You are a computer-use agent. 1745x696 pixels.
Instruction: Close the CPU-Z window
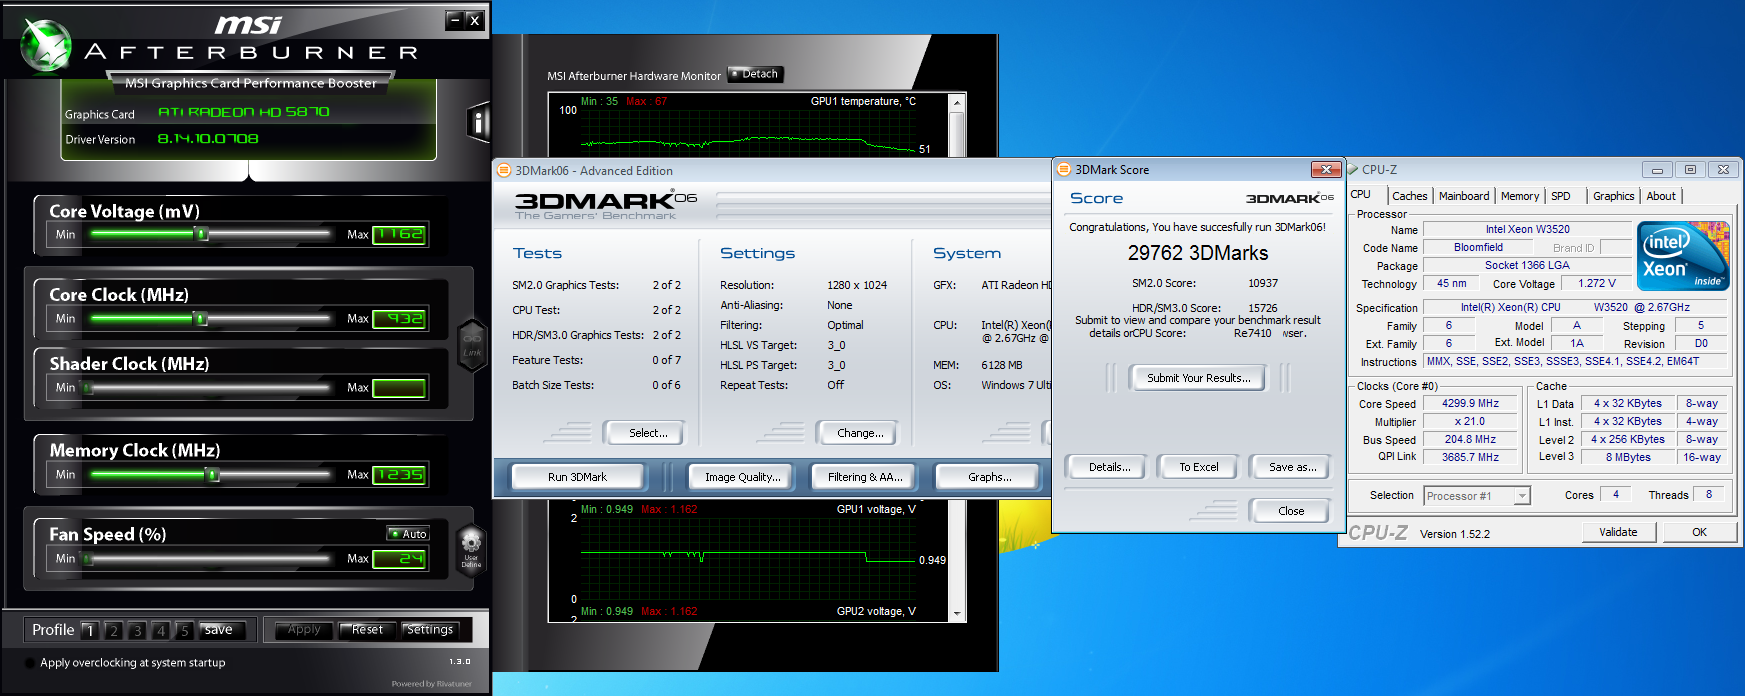(x=1723, y=169)
